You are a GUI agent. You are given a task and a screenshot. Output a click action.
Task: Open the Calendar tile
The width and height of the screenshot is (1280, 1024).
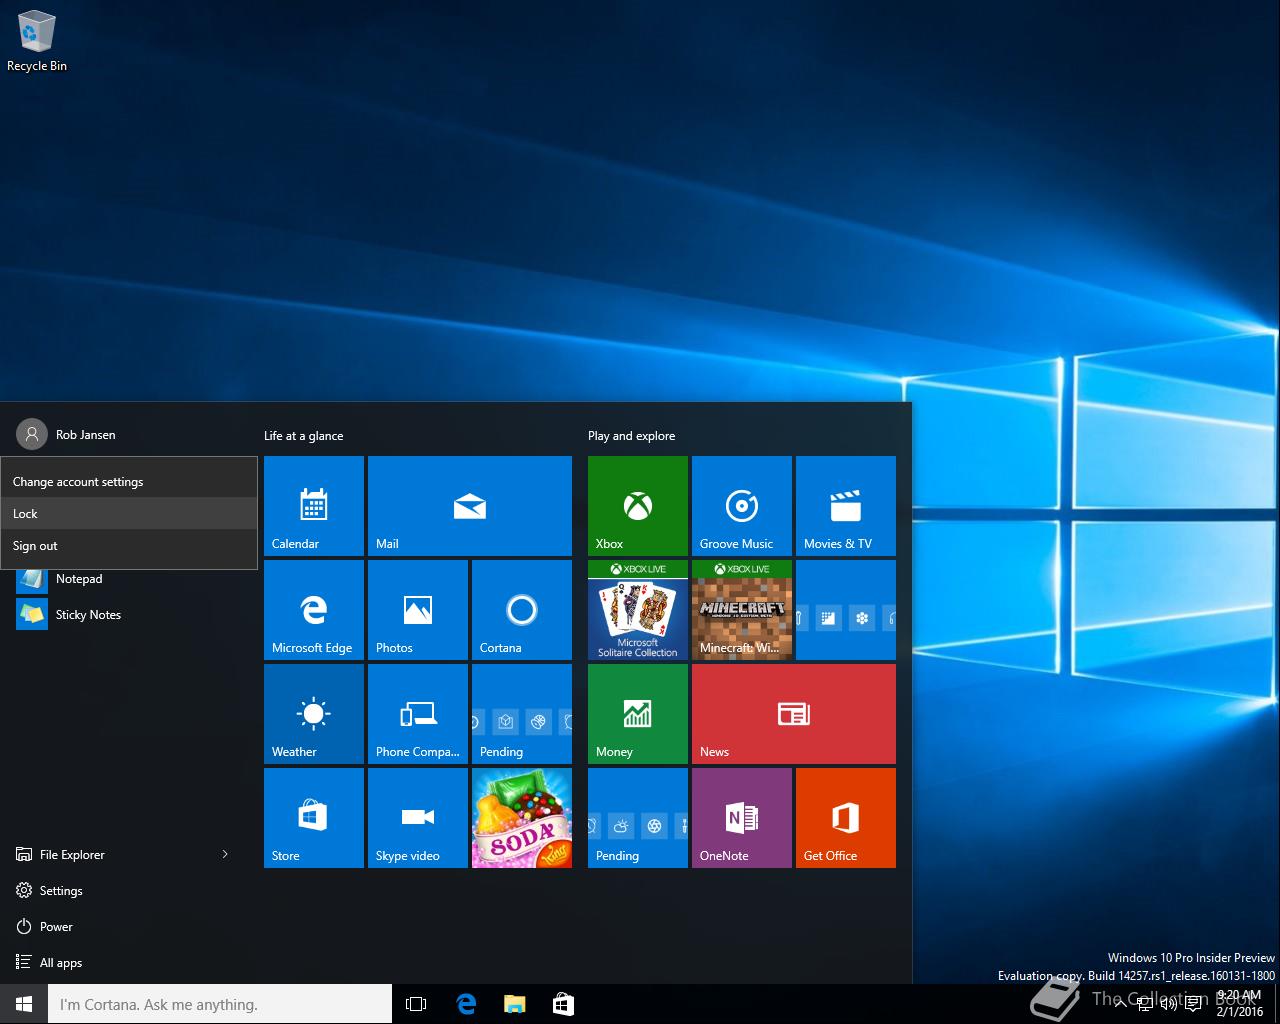(x=314, y=506)
